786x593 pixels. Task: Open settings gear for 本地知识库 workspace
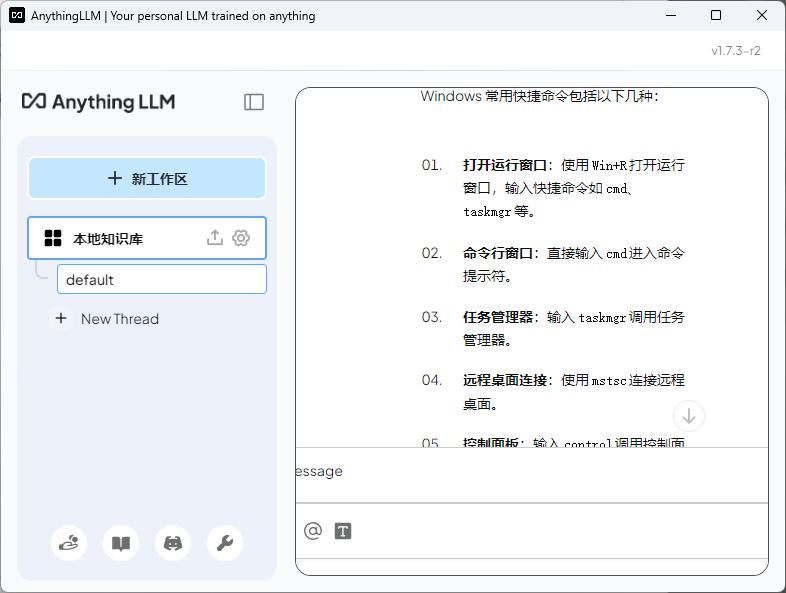241,238
